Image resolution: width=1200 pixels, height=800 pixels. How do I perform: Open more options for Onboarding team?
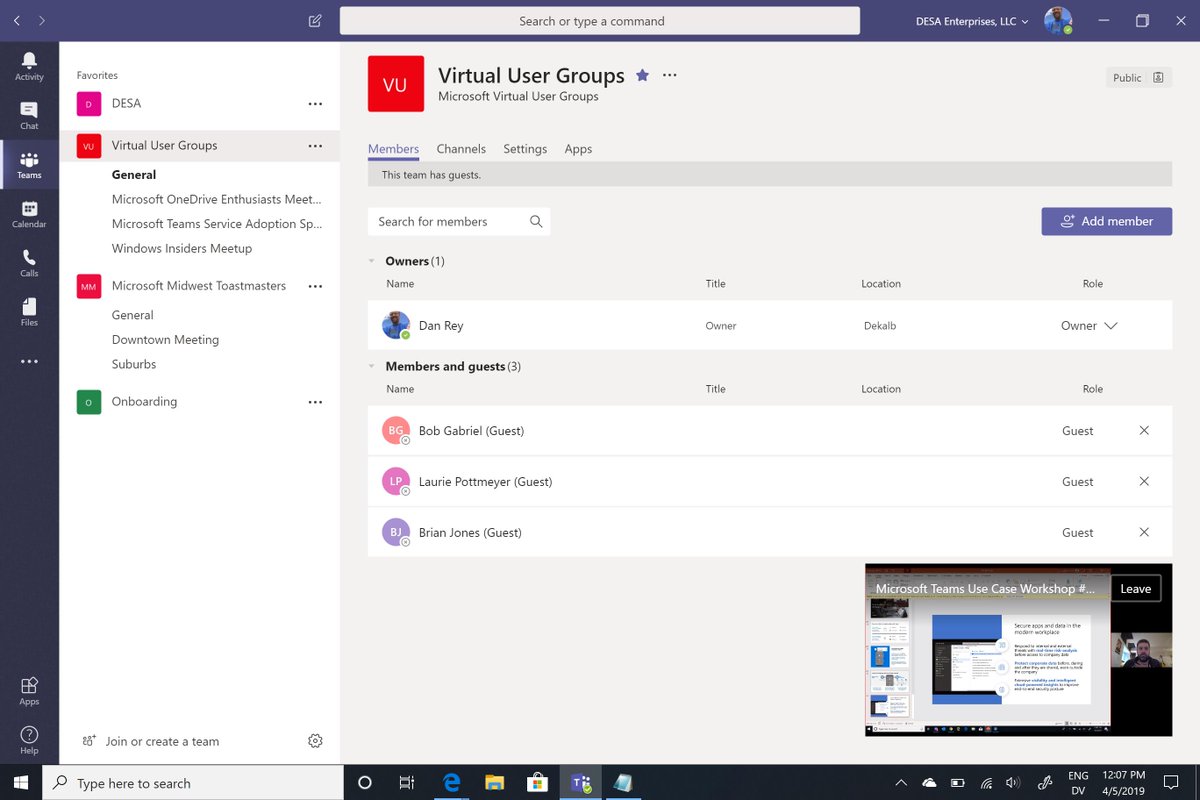tap(315, 402)
